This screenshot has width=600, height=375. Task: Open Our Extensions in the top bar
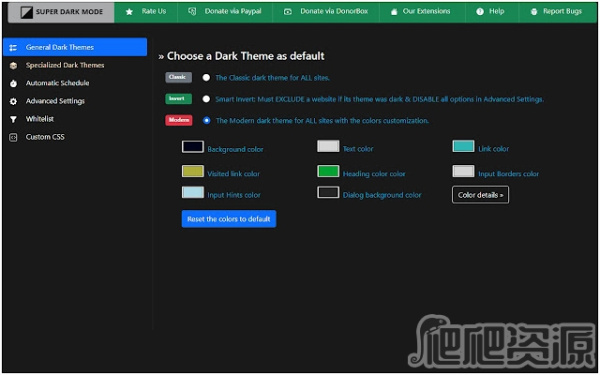click(422, 11)
